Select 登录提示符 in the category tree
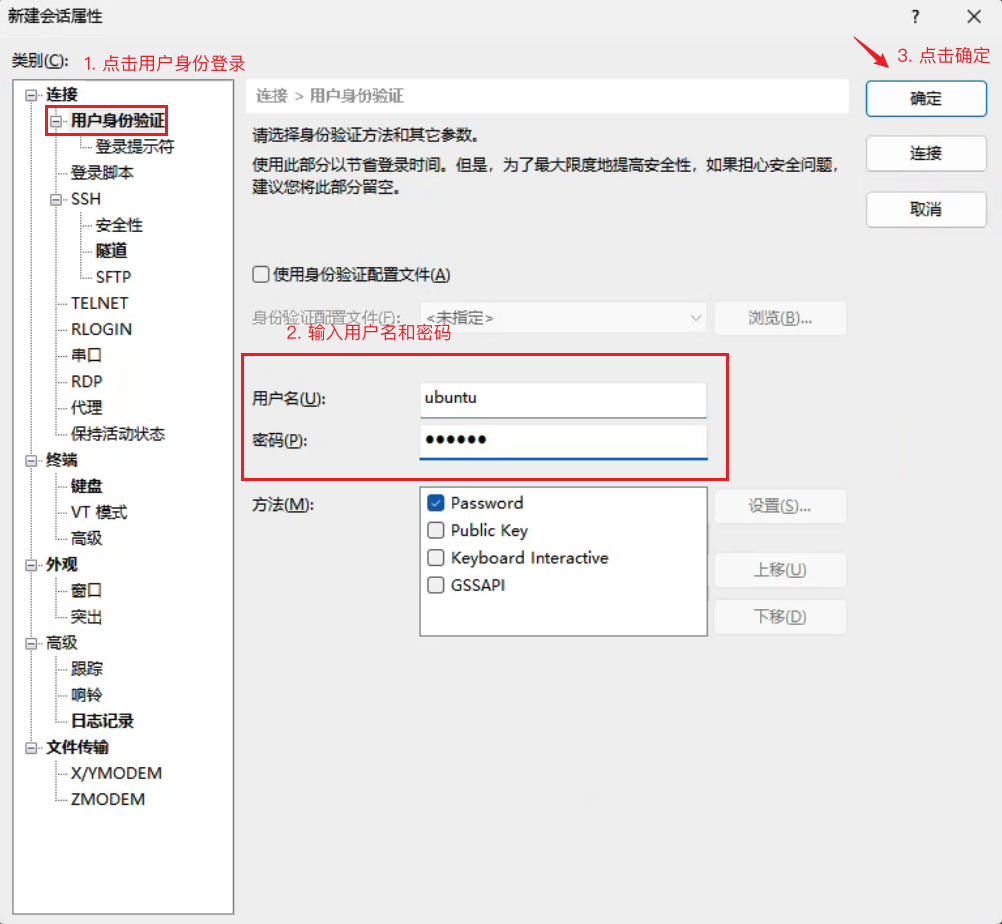Screen dimensions: 1002x924 click(x=135, y=147)
